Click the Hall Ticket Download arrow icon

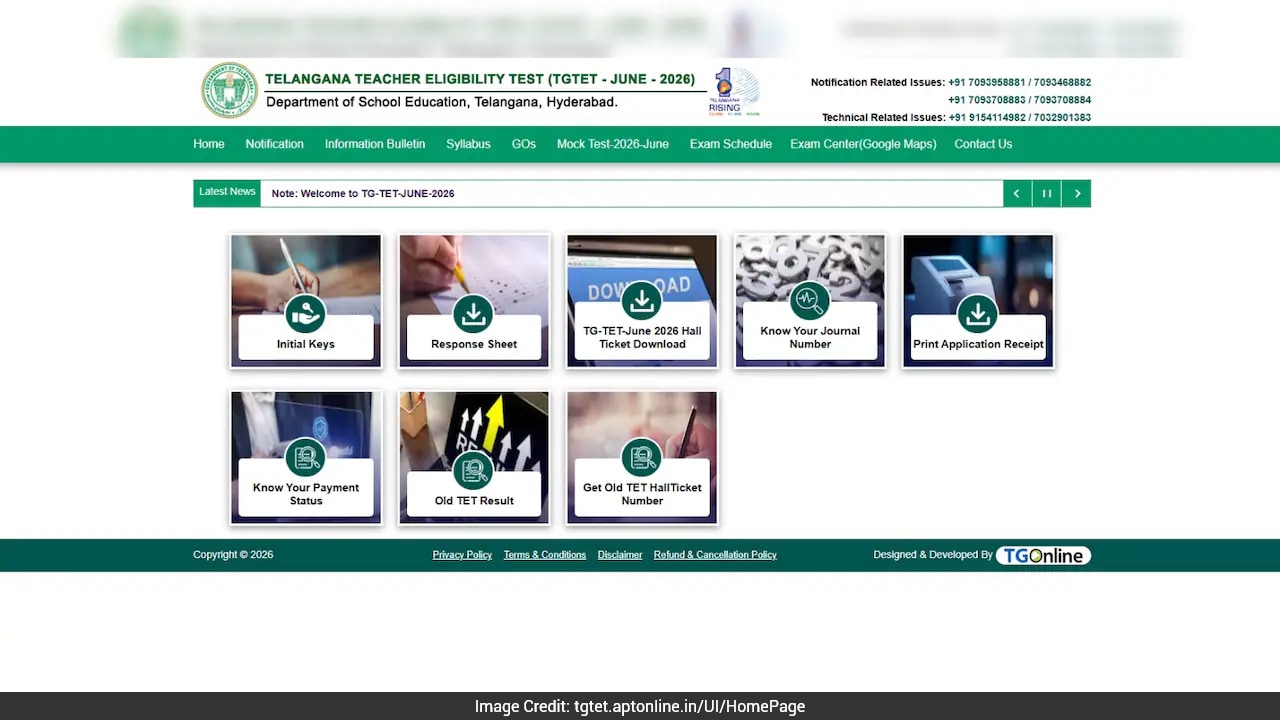pyautogui.click(x=642, y=301)
